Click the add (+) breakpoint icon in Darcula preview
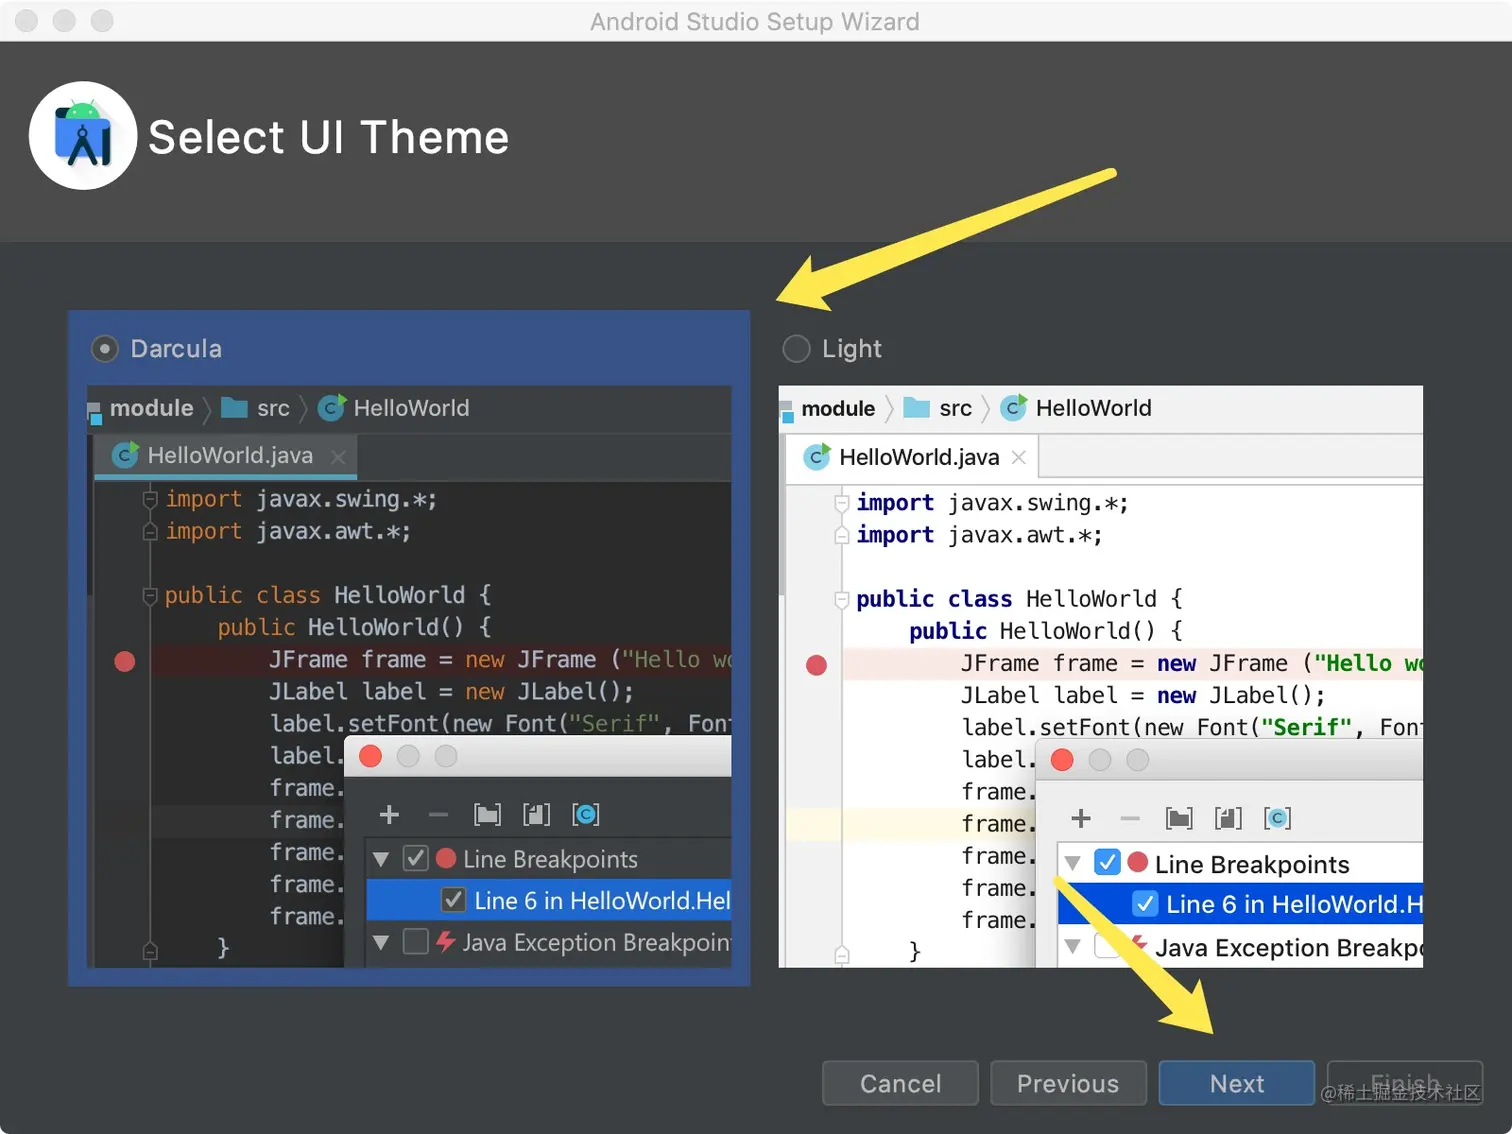The width and height of the screenshot is (1512, 1134). [390, 814]
